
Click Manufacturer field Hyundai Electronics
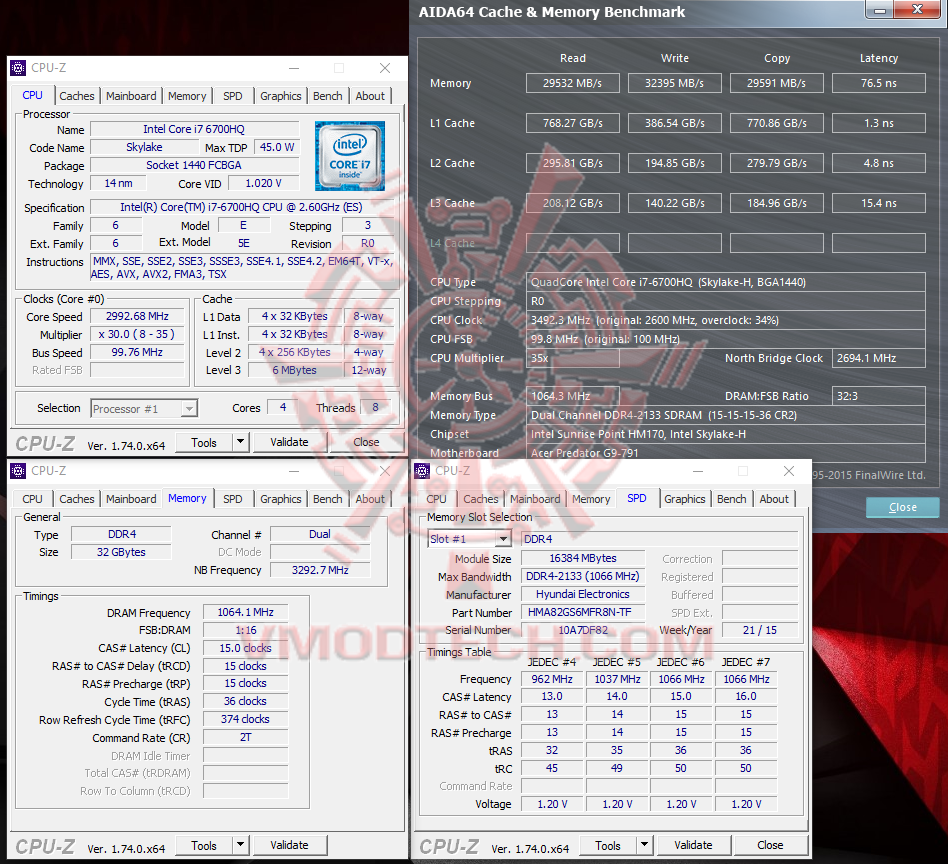pyautogui.click(x=583, y=594)
